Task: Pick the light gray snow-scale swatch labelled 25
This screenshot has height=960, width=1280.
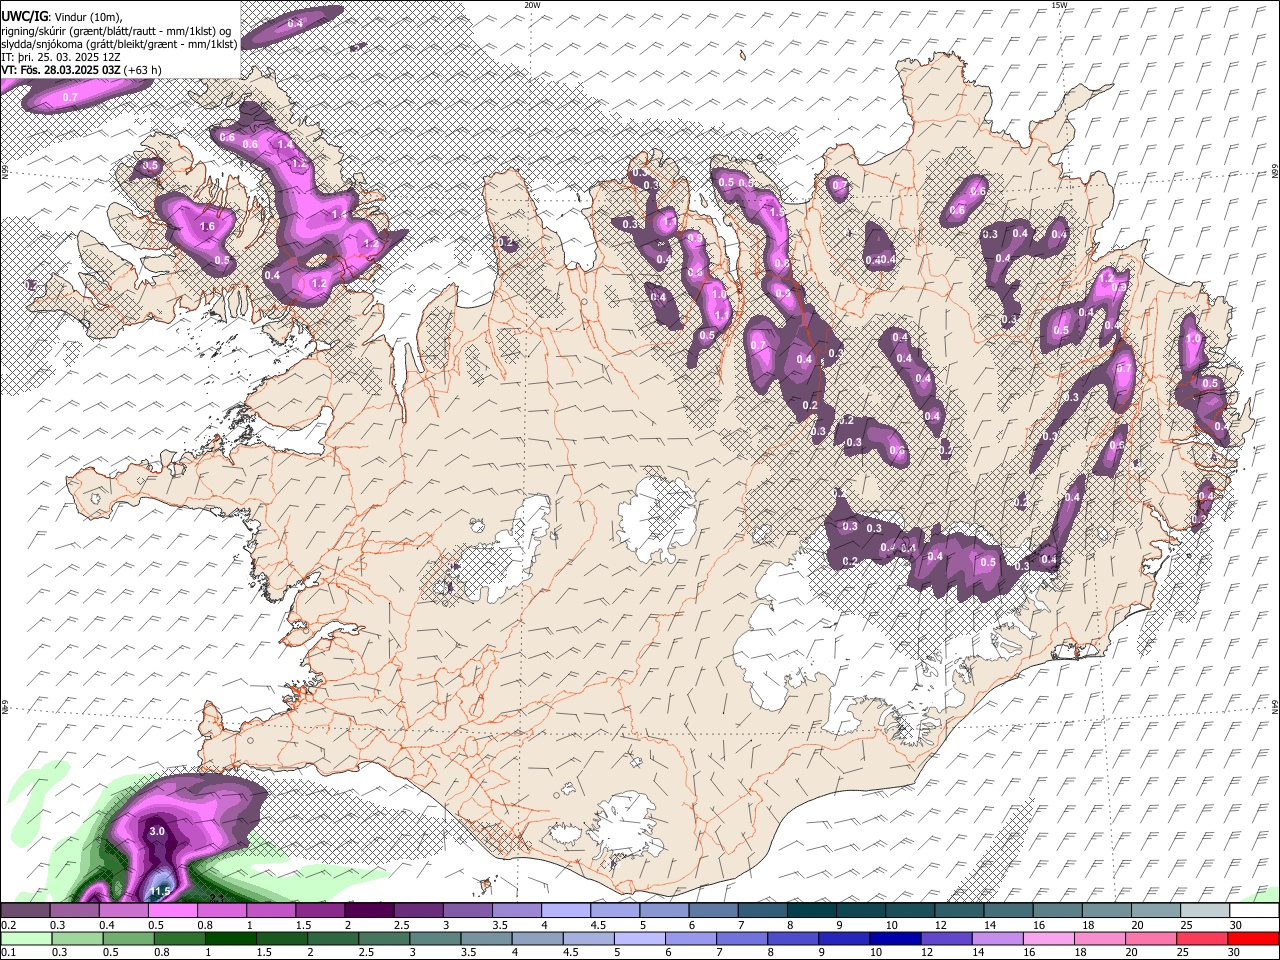Action: coord(1204,911)
